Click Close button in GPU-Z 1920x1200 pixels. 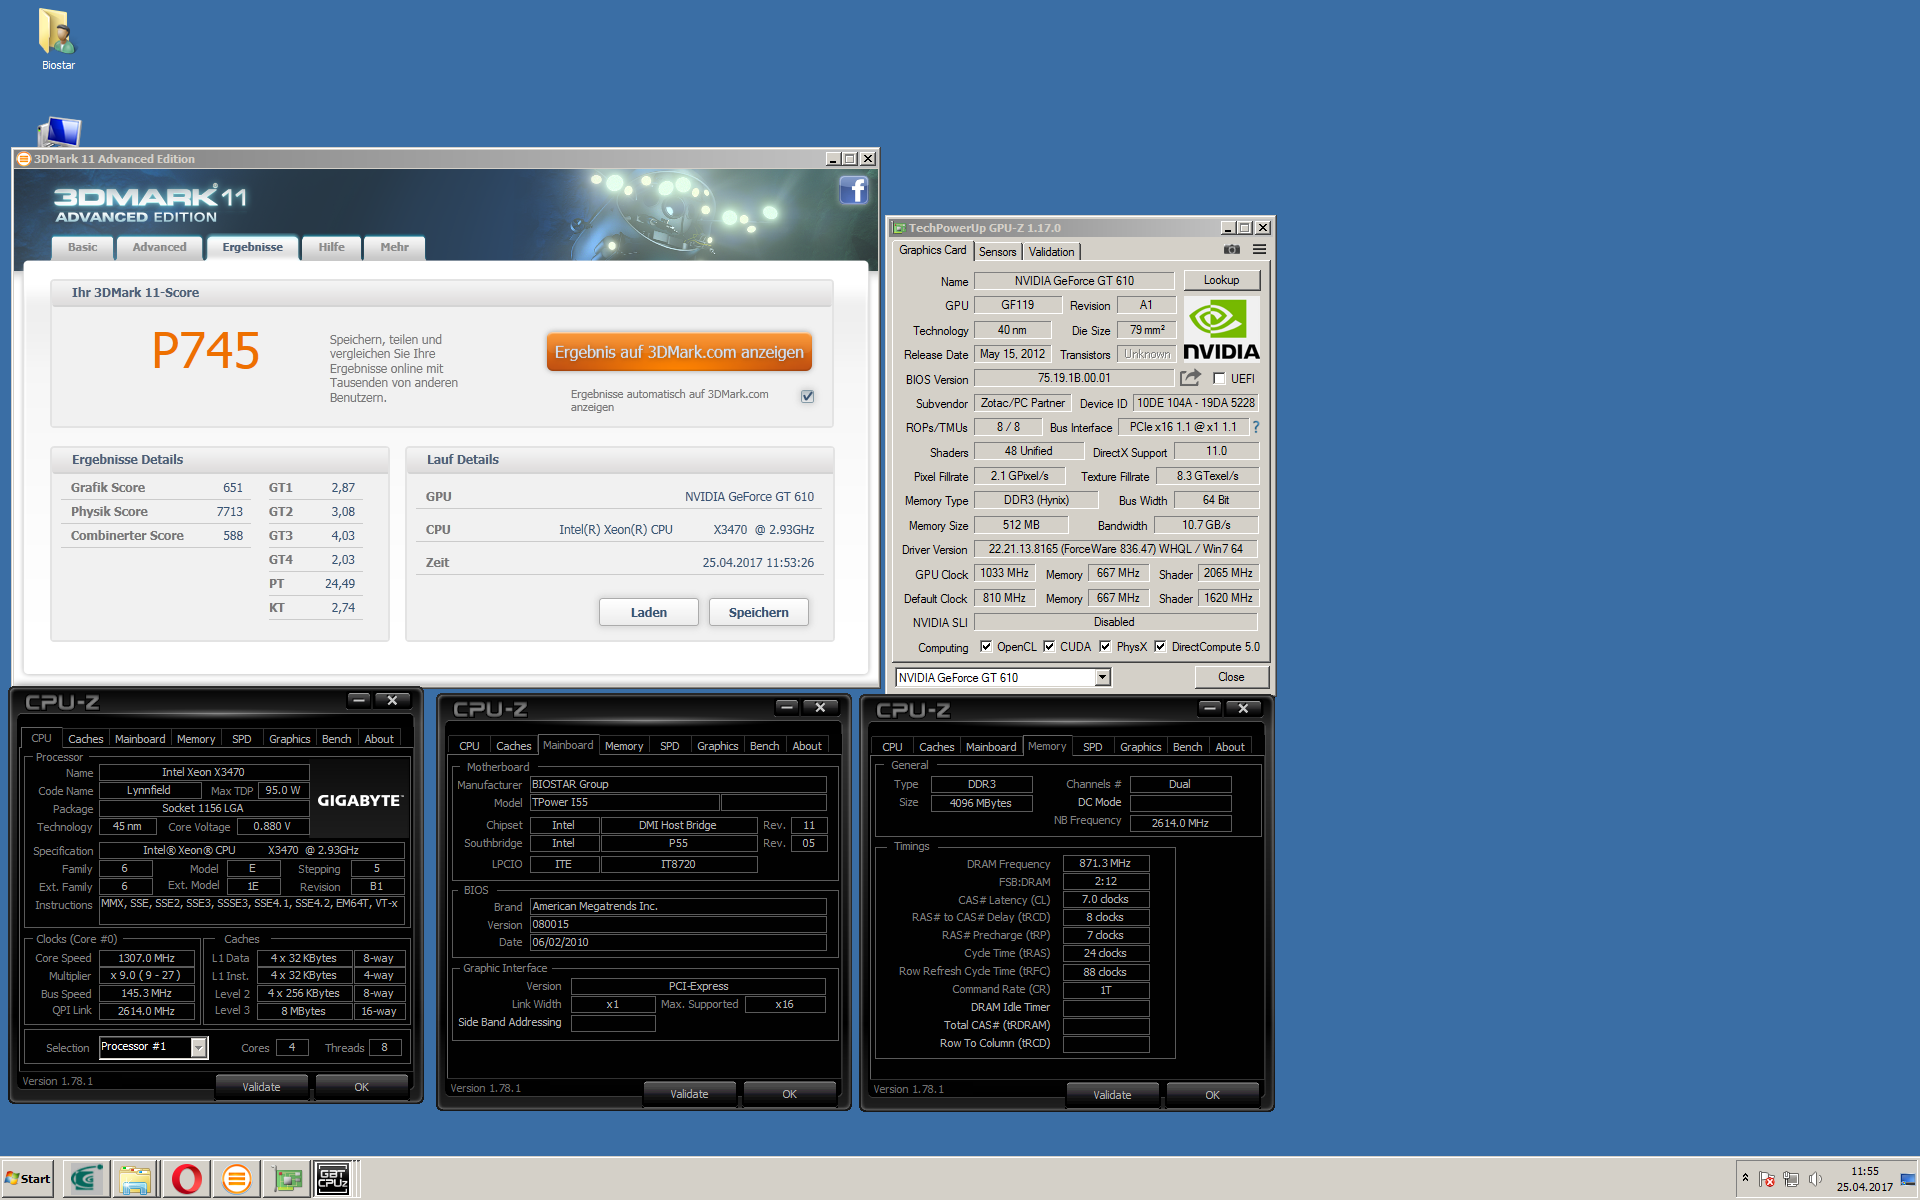click(x=1231, y=677)
